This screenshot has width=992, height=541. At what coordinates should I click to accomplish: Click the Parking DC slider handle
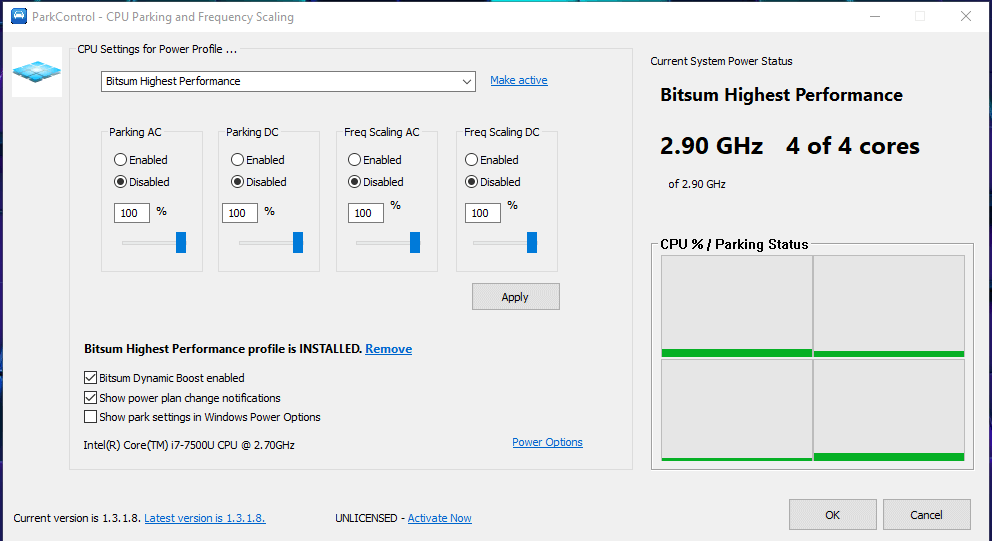298,243
